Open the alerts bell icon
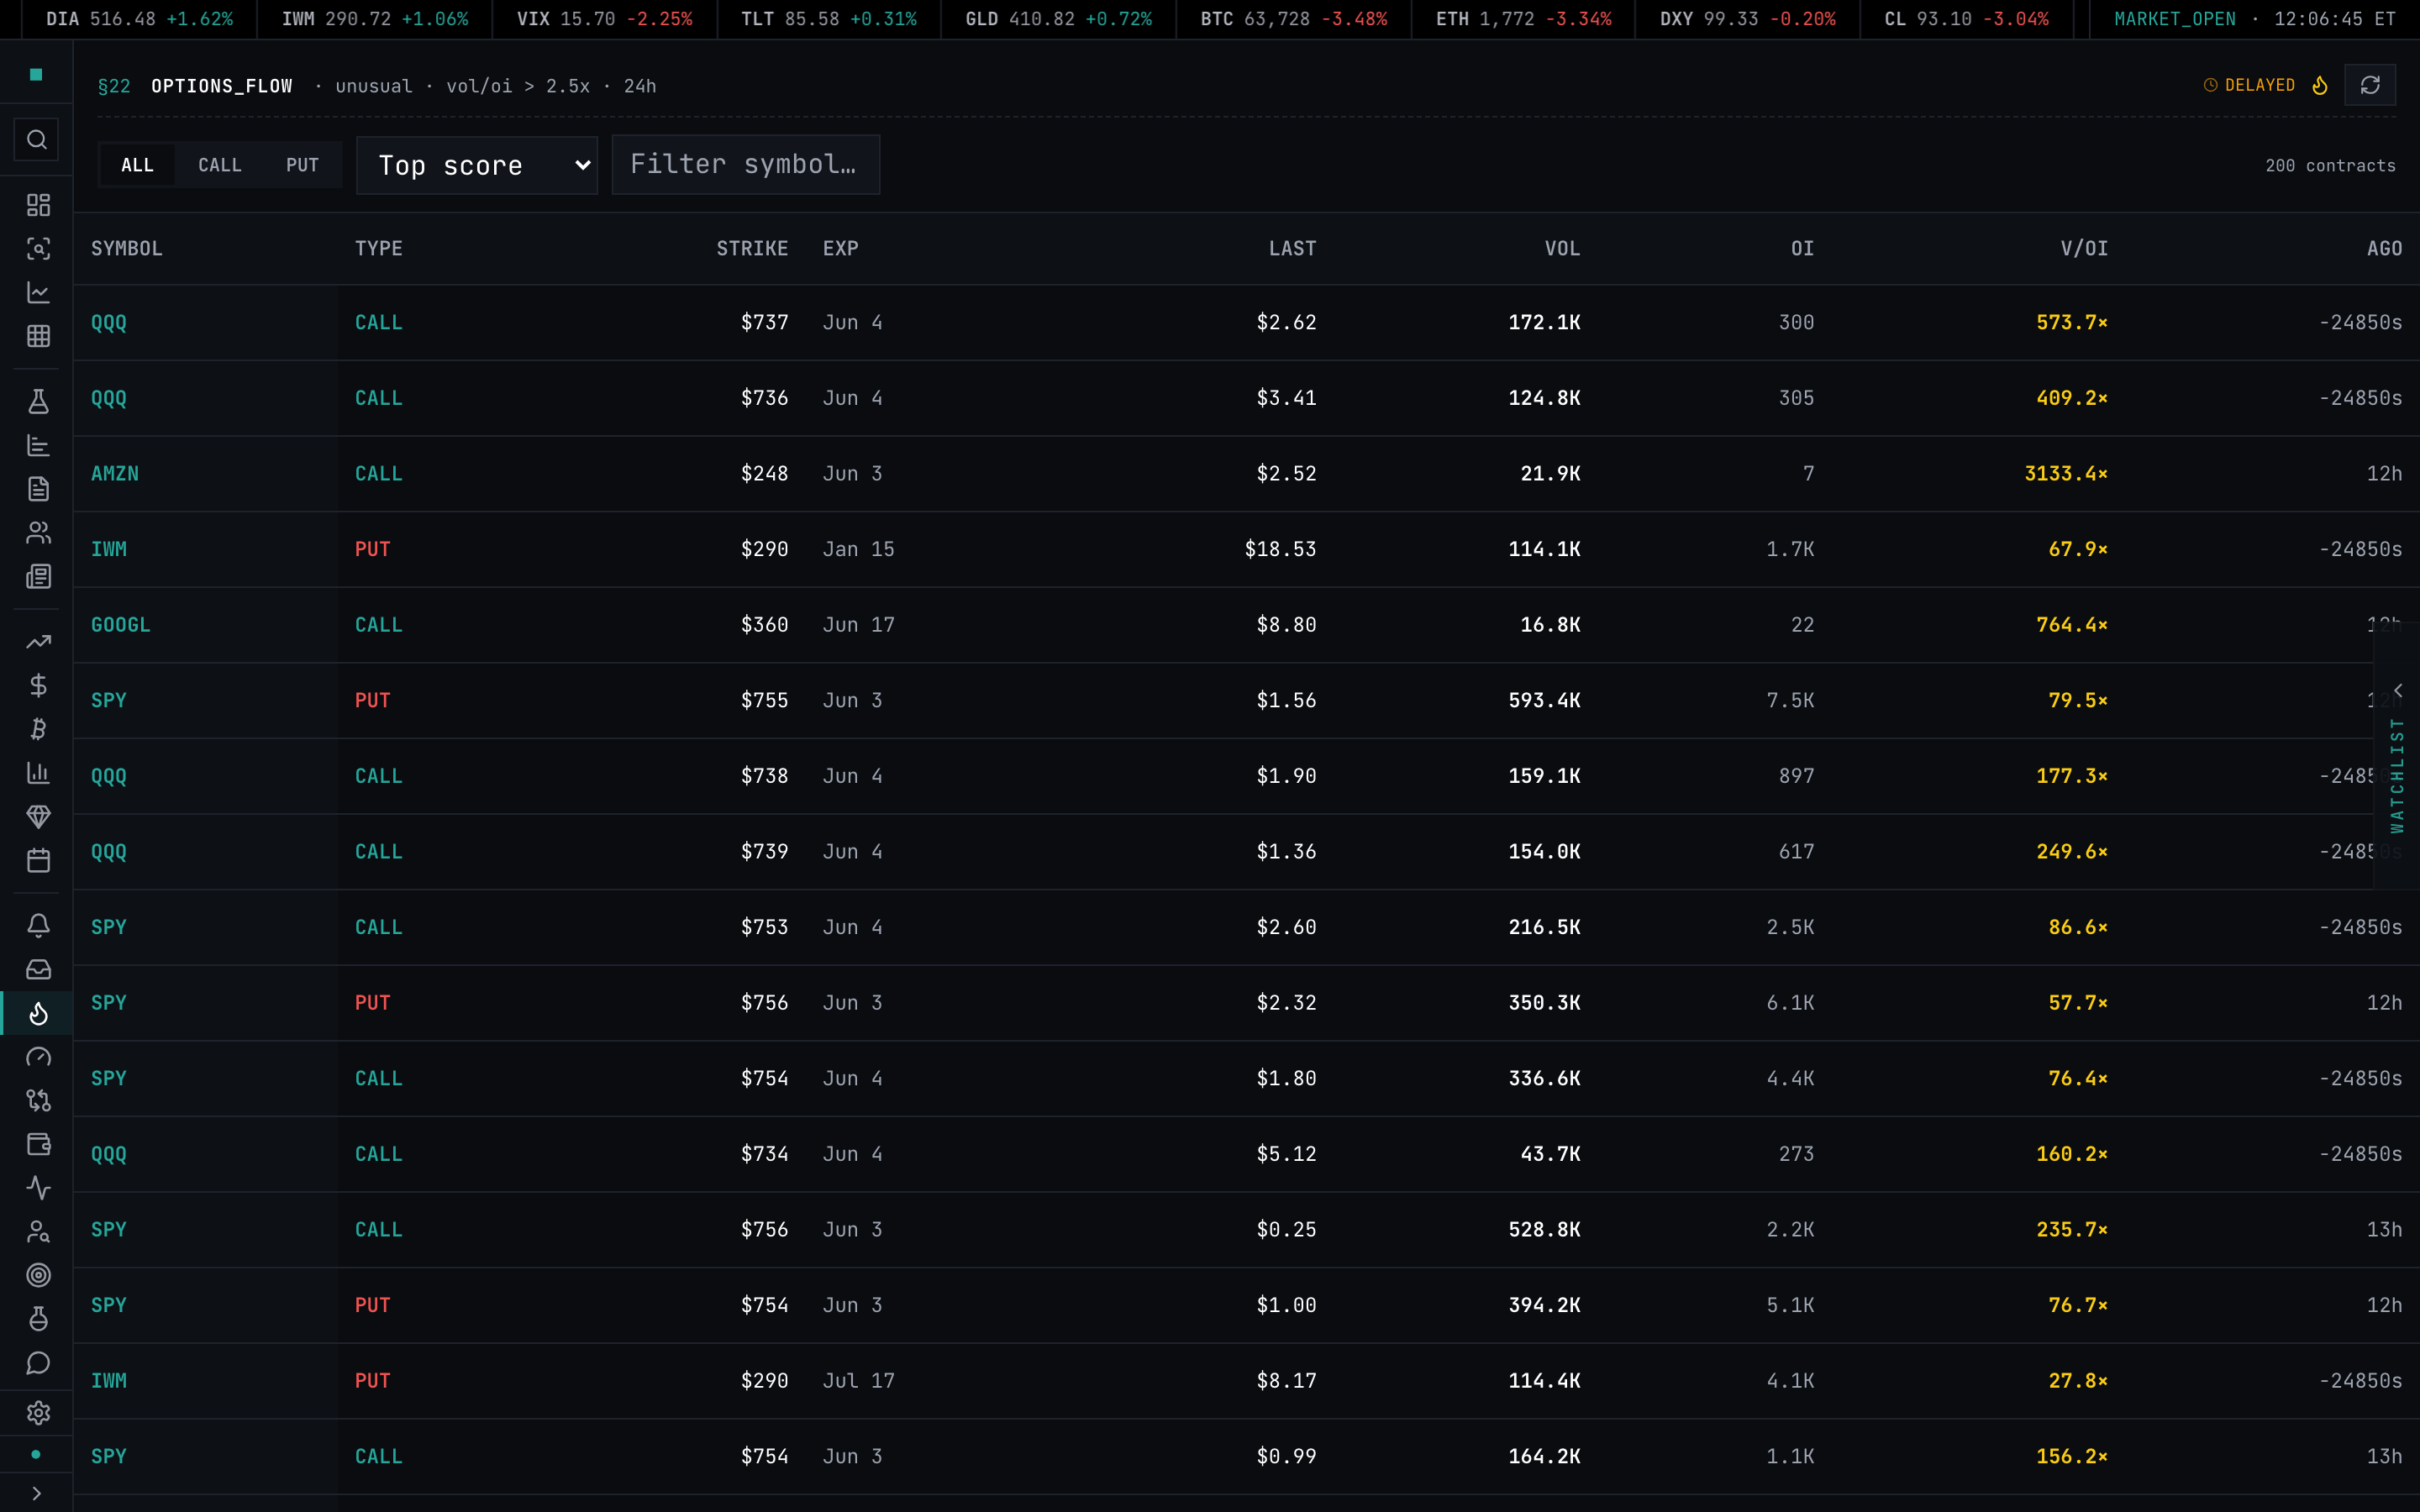The image size is (2420, 1512). click(x=38, y=926)
